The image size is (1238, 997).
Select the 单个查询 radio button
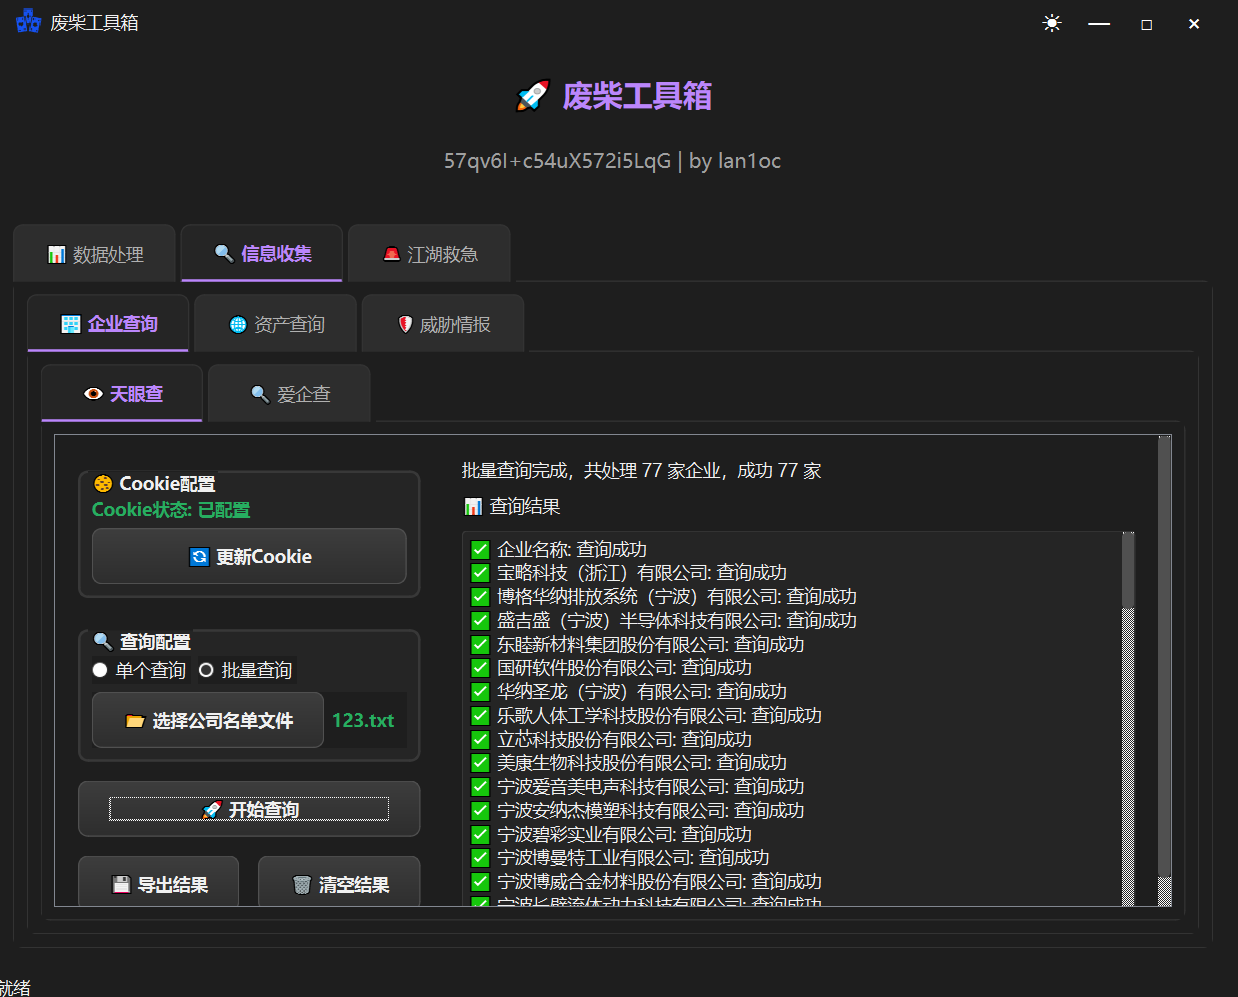tap(100, 670)
